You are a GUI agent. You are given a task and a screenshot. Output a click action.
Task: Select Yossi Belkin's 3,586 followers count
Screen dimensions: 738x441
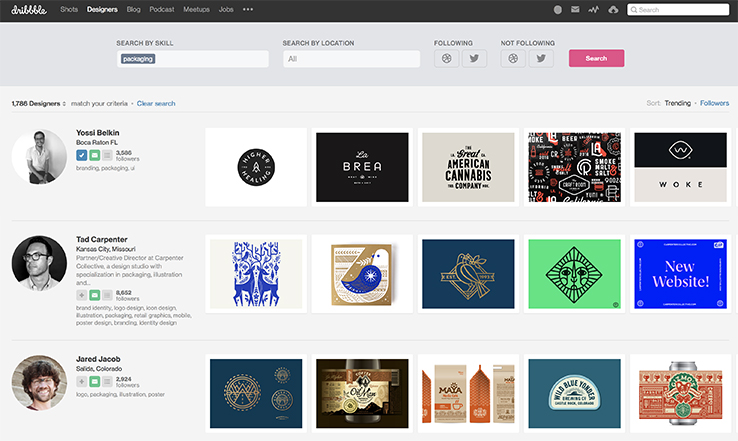click(x=128, y=156)
